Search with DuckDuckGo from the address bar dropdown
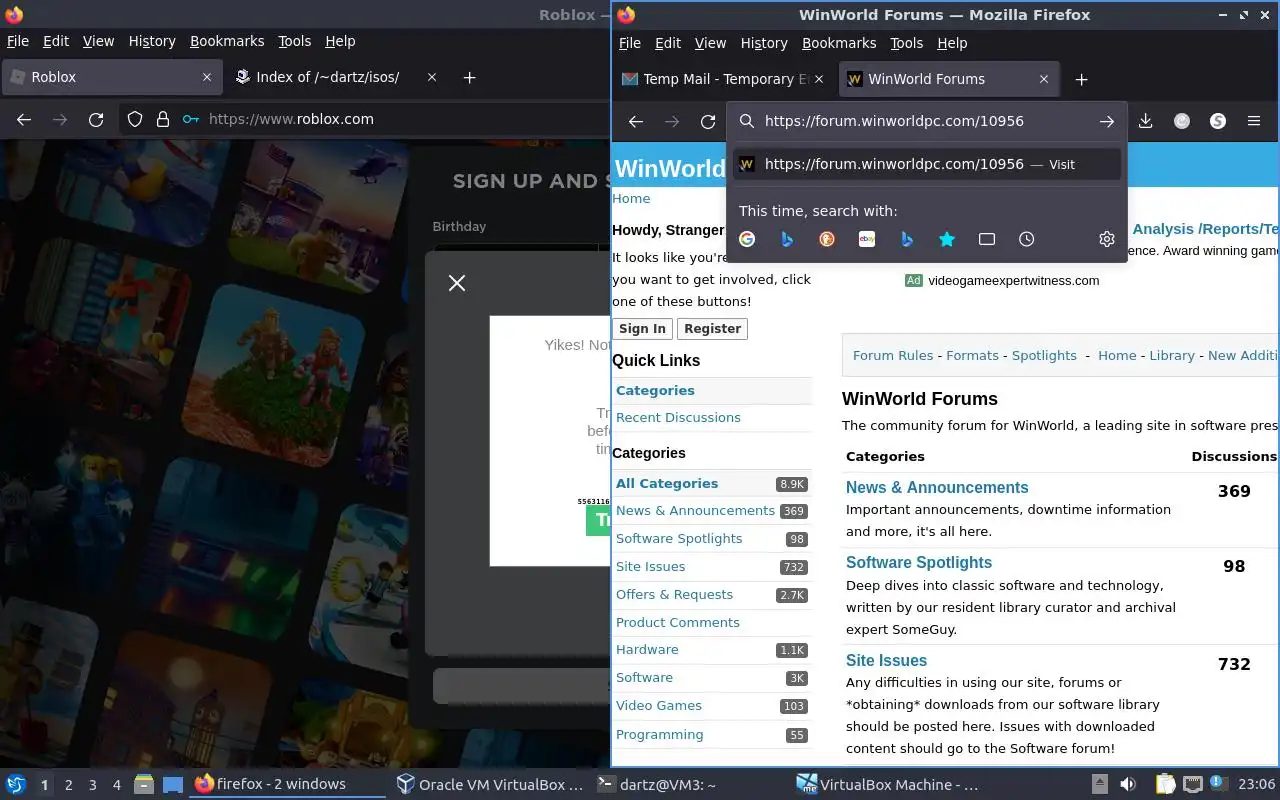The width and height of the screenshot is (1280, 800). click(827, 239)
